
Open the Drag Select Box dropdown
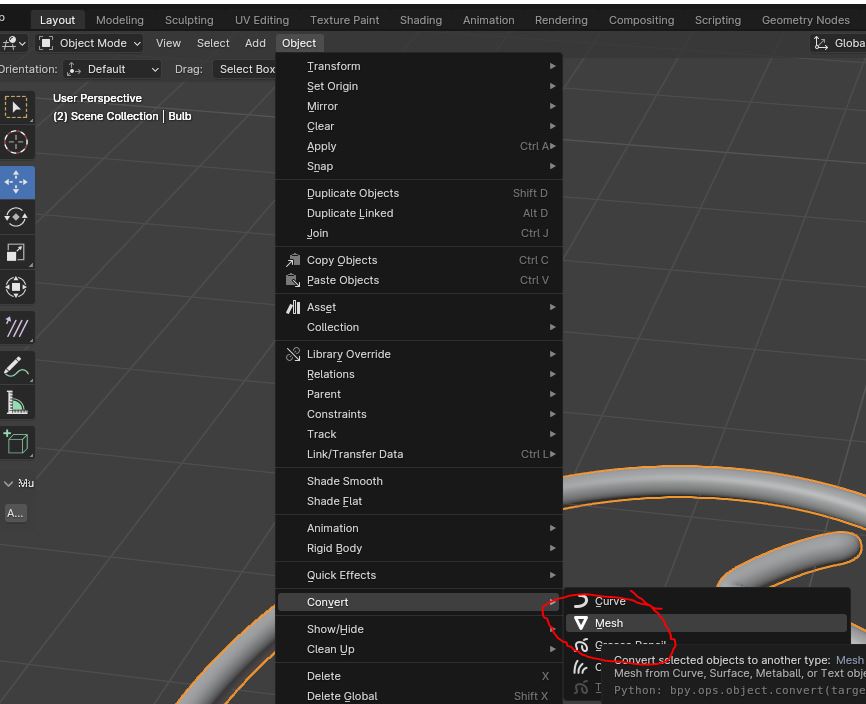247,69
